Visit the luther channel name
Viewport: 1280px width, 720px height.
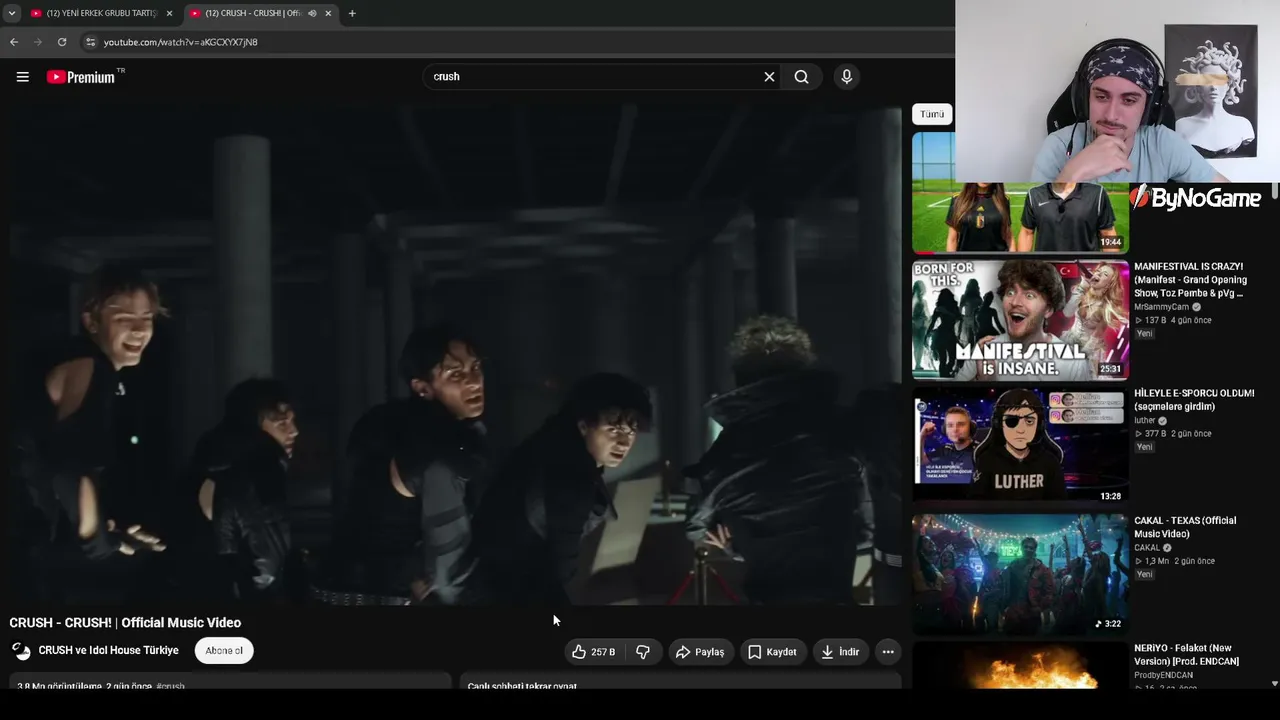[1145, 421]
